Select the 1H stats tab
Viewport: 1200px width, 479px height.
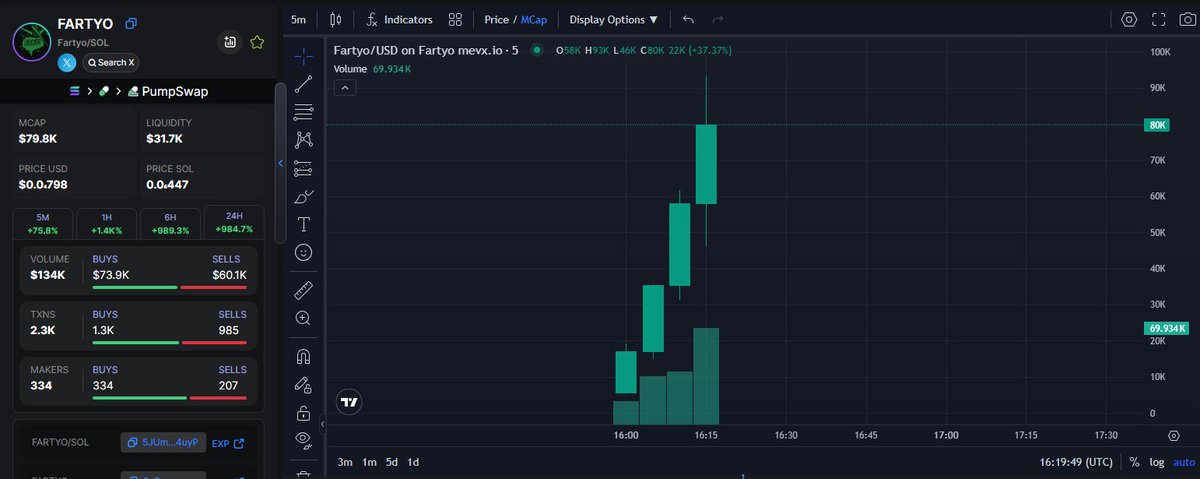(x=106, y=223)
